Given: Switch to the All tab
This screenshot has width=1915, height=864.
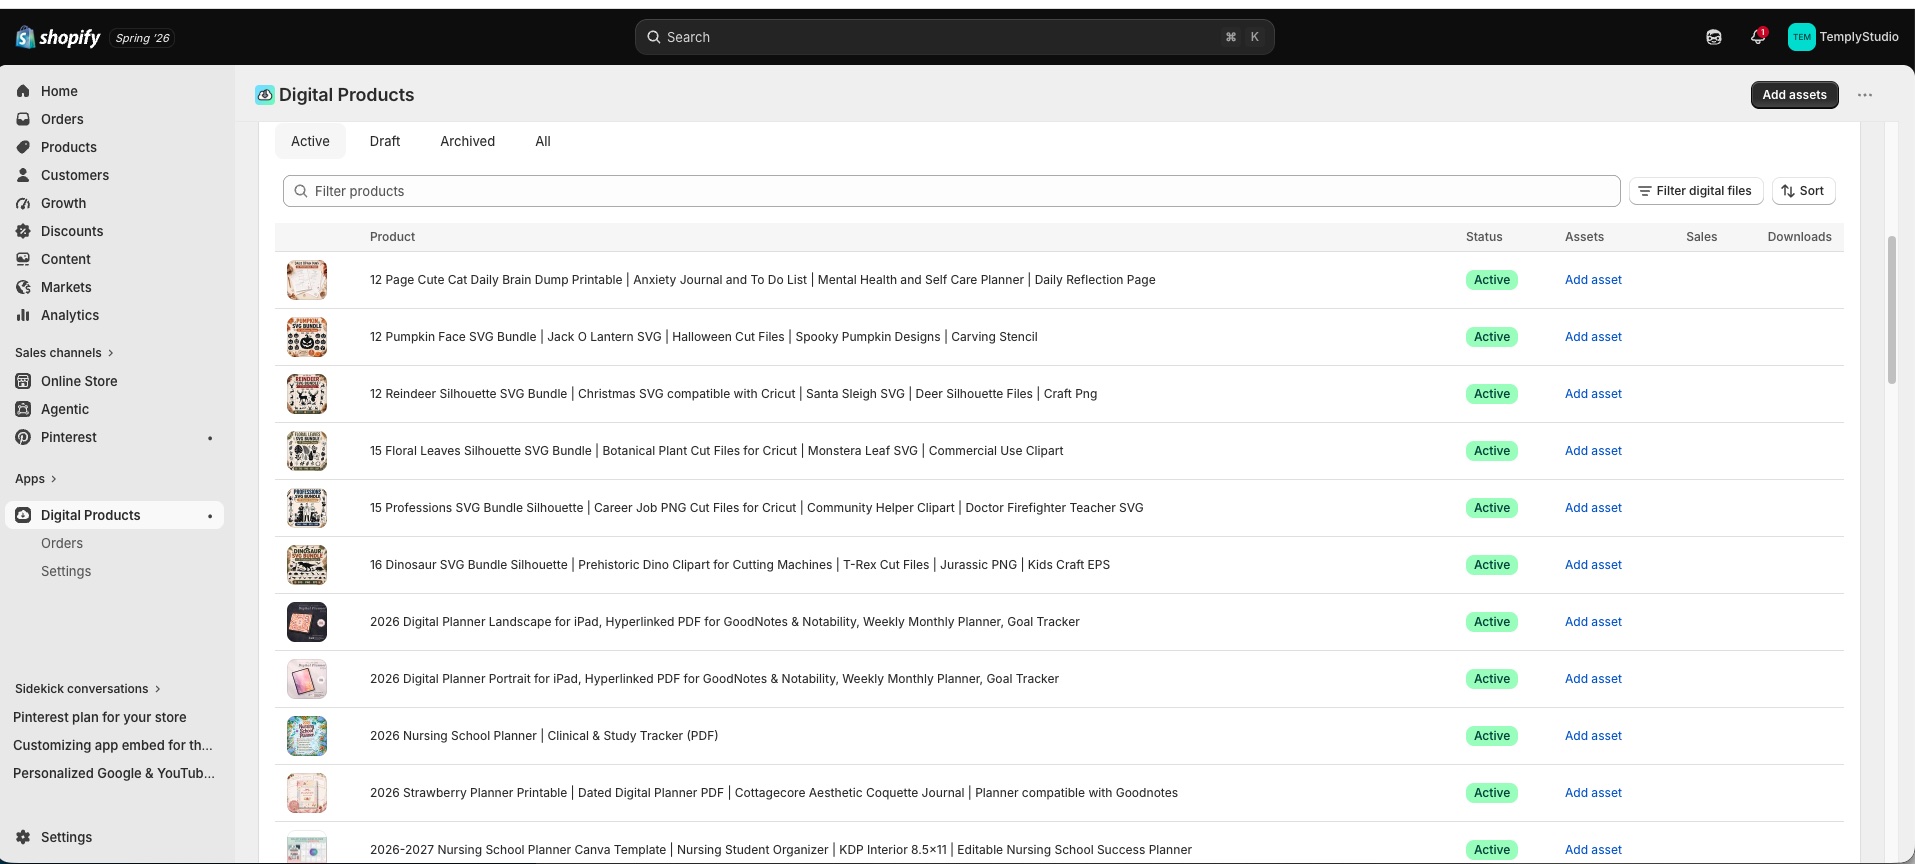Looking at the screenshot, I should (x=543, y=141).
